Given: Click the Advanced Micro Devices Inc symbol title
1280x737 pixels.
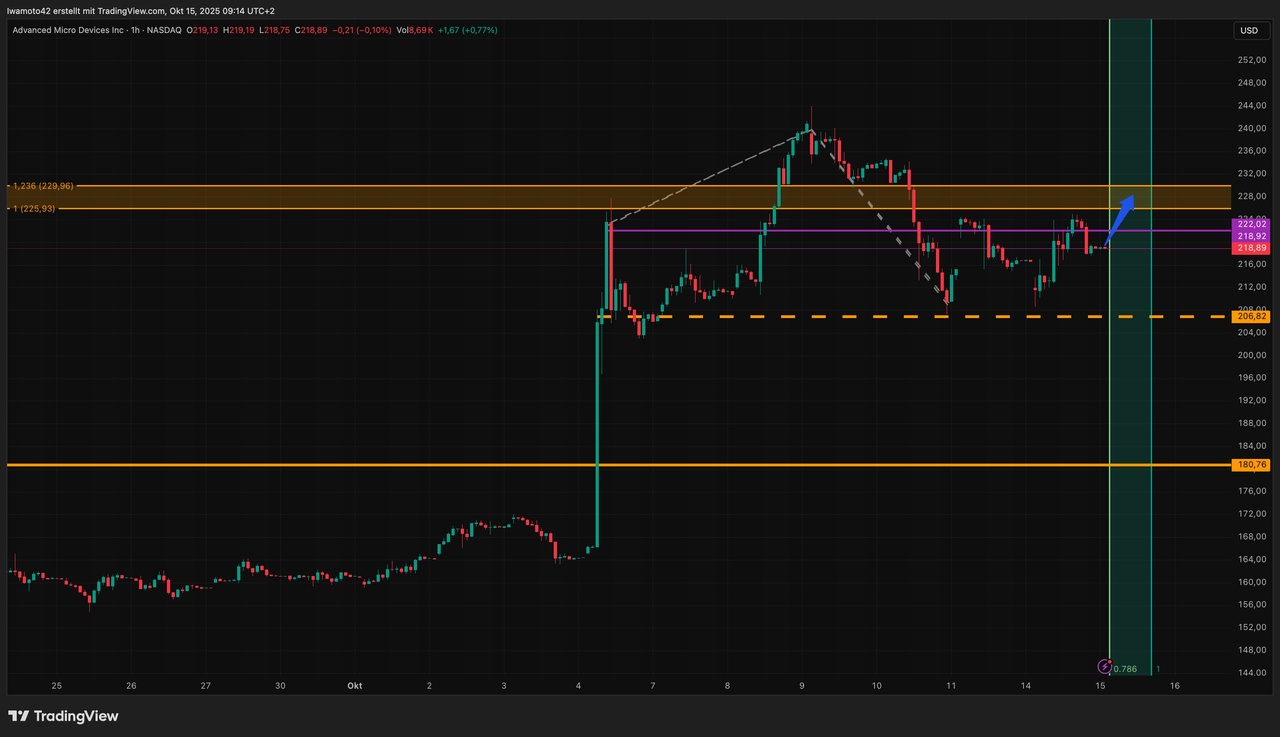Looking at the screenshot, I should [x=68, y=30].
